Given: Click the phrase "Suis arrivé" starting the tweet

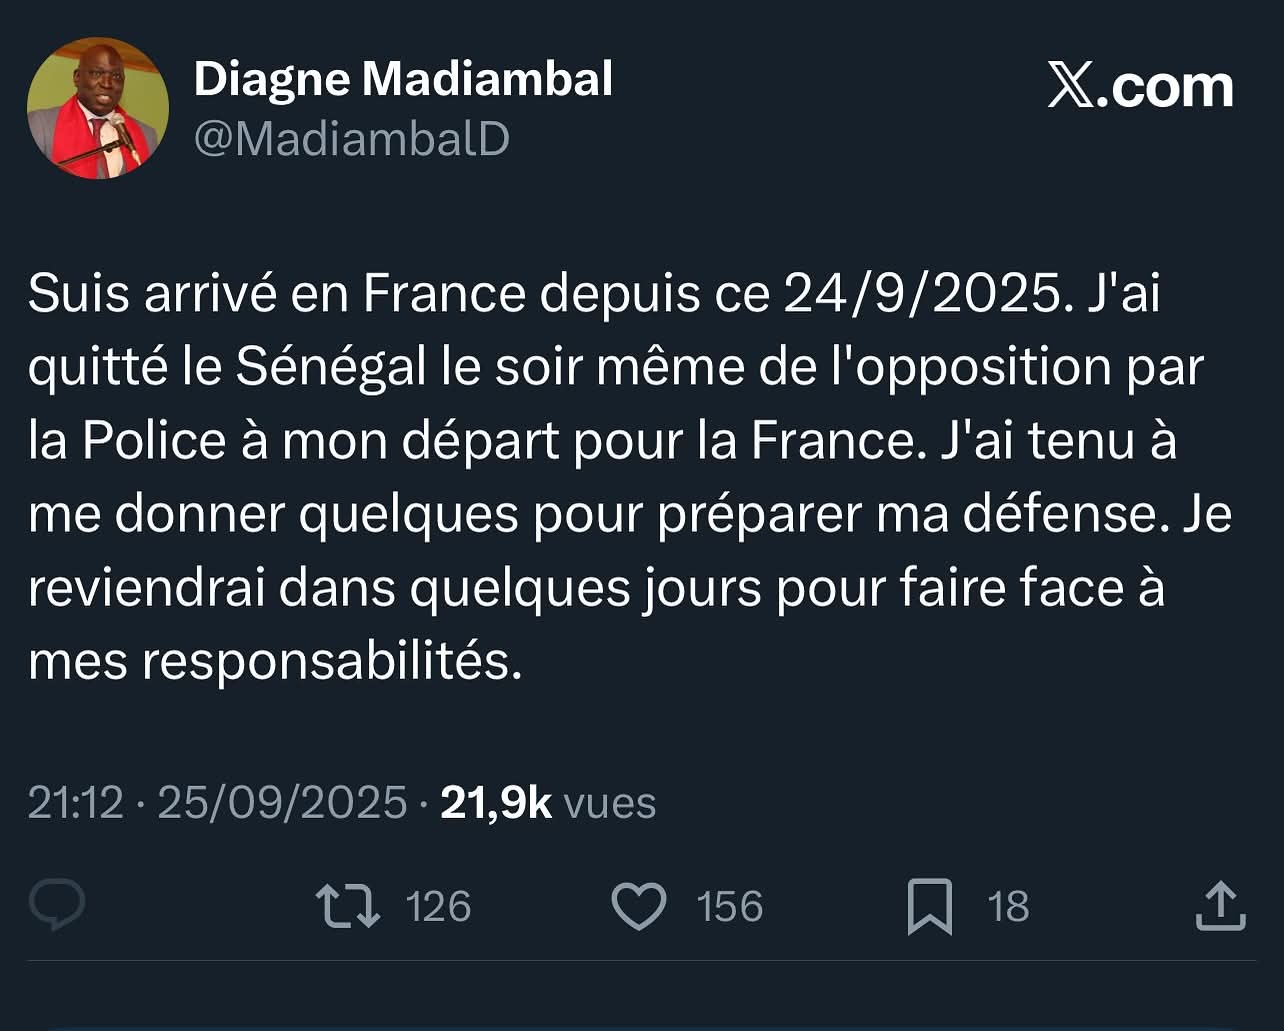Looking at the screenshot, I should 152,294.
